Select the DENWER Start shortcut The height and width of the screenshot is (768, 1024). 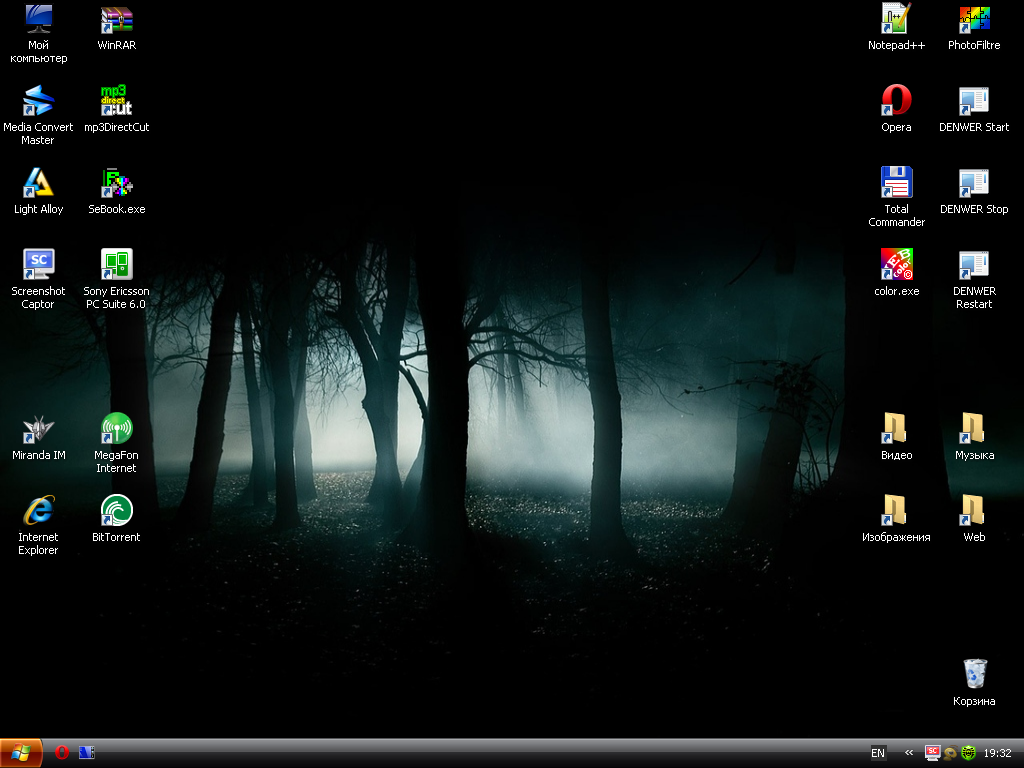point(974,101)
